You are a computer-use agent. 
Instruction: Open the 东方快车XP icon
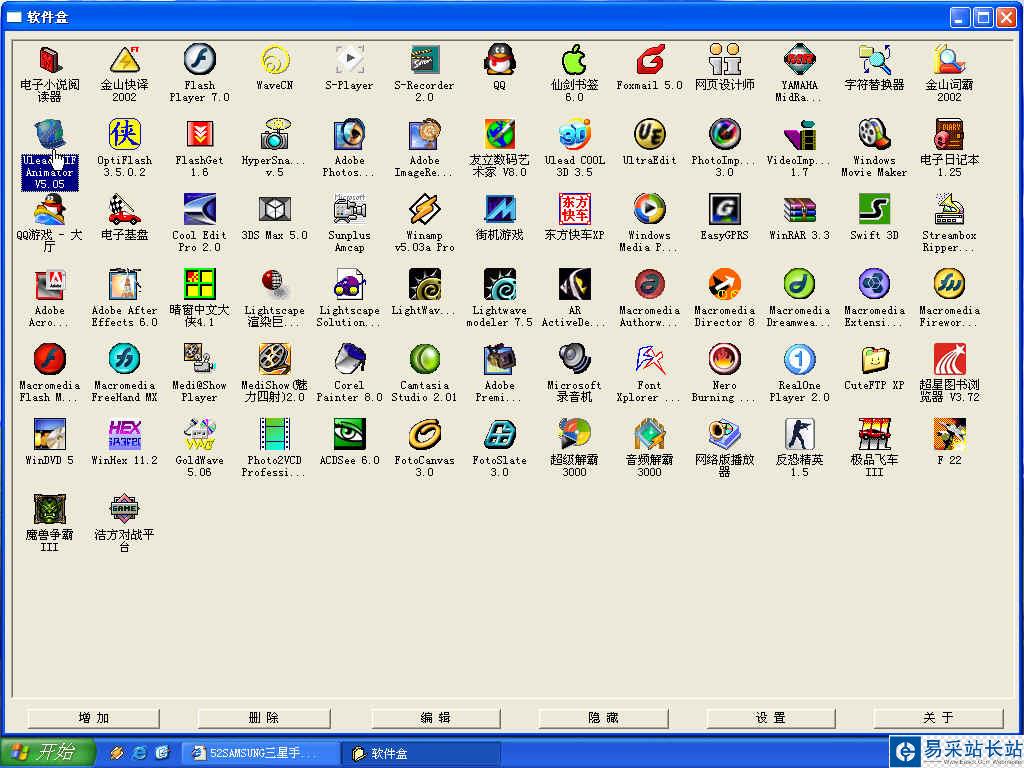click(x=575, y=210)
